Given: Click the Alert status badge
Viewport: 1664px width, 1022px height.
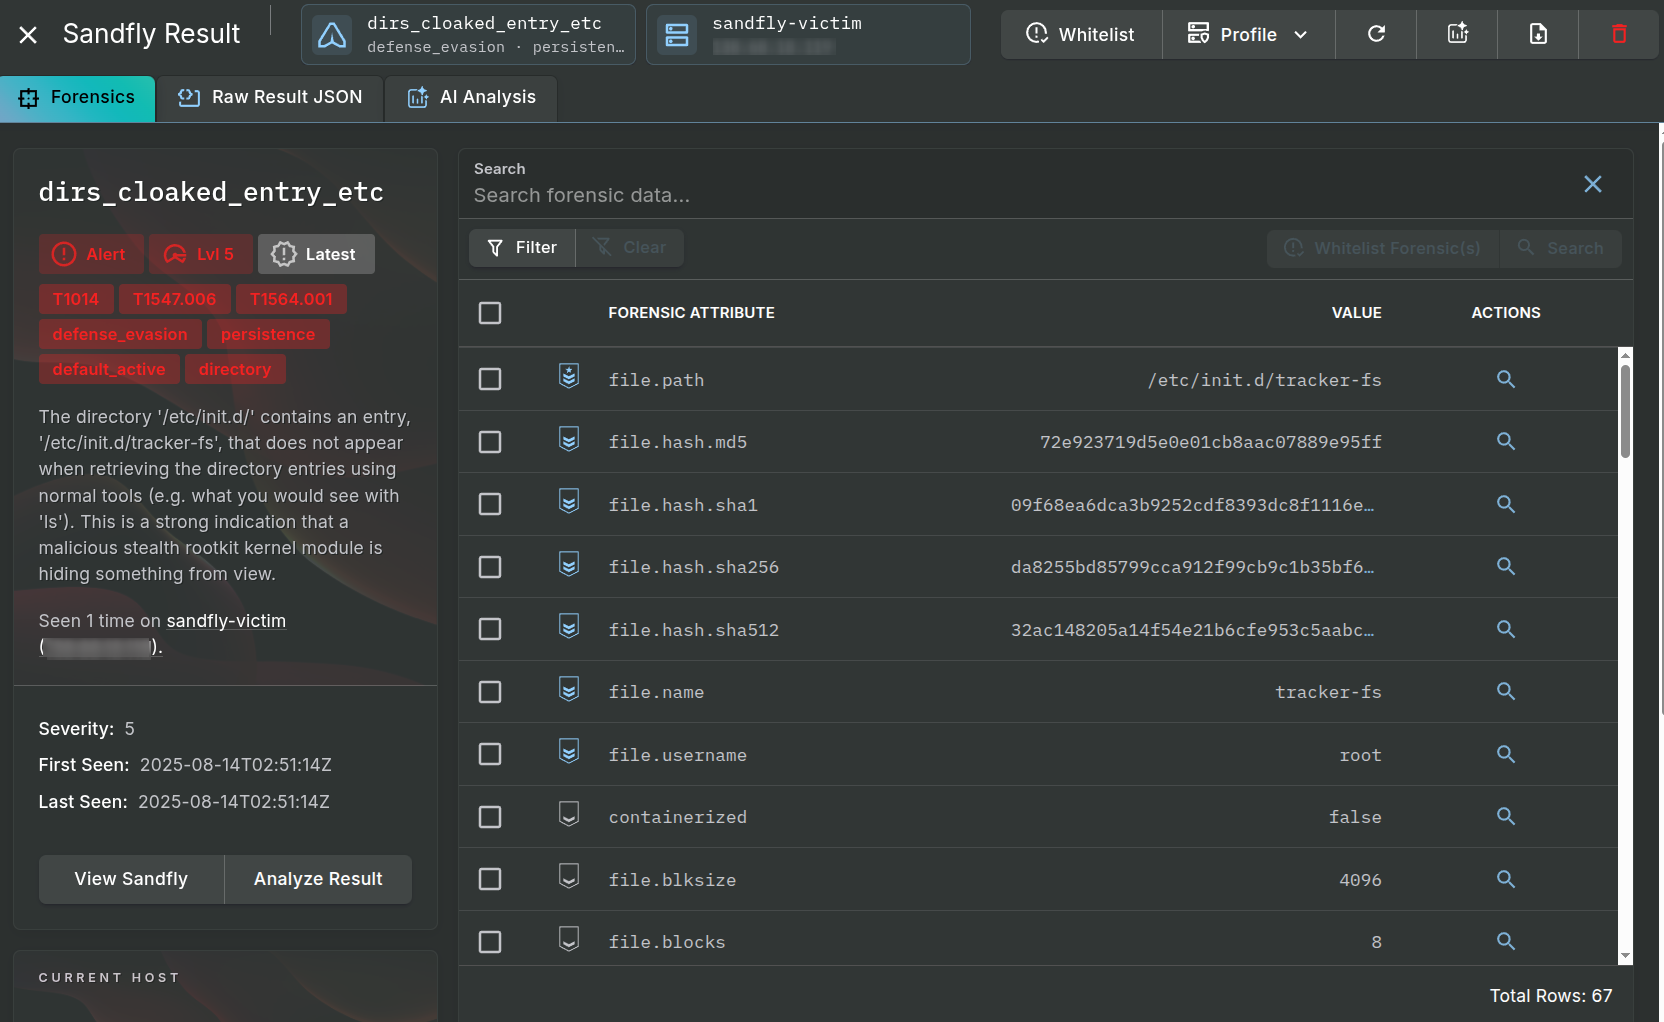Looking at the screenshot, I should pyautogui.click(x=91, y=254).
